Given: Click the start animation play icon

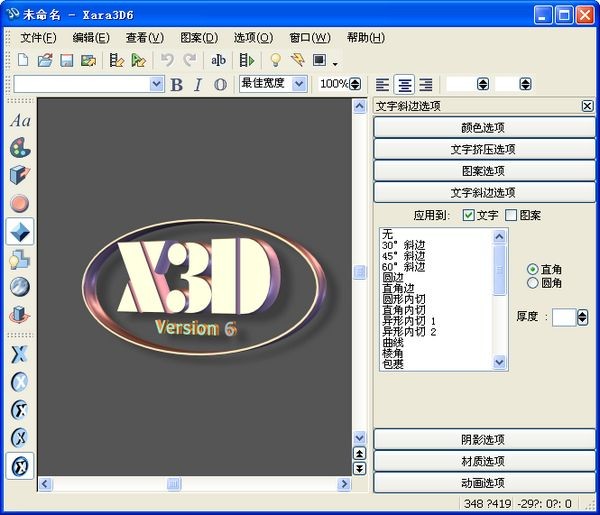Looking at the screenshot, I should [246, 60].
